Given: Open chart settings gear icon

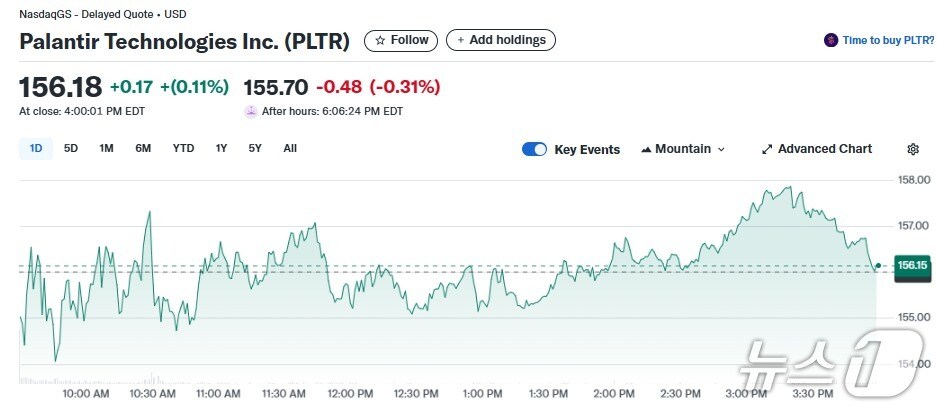Looking at the screenshot, I should 912,149.
